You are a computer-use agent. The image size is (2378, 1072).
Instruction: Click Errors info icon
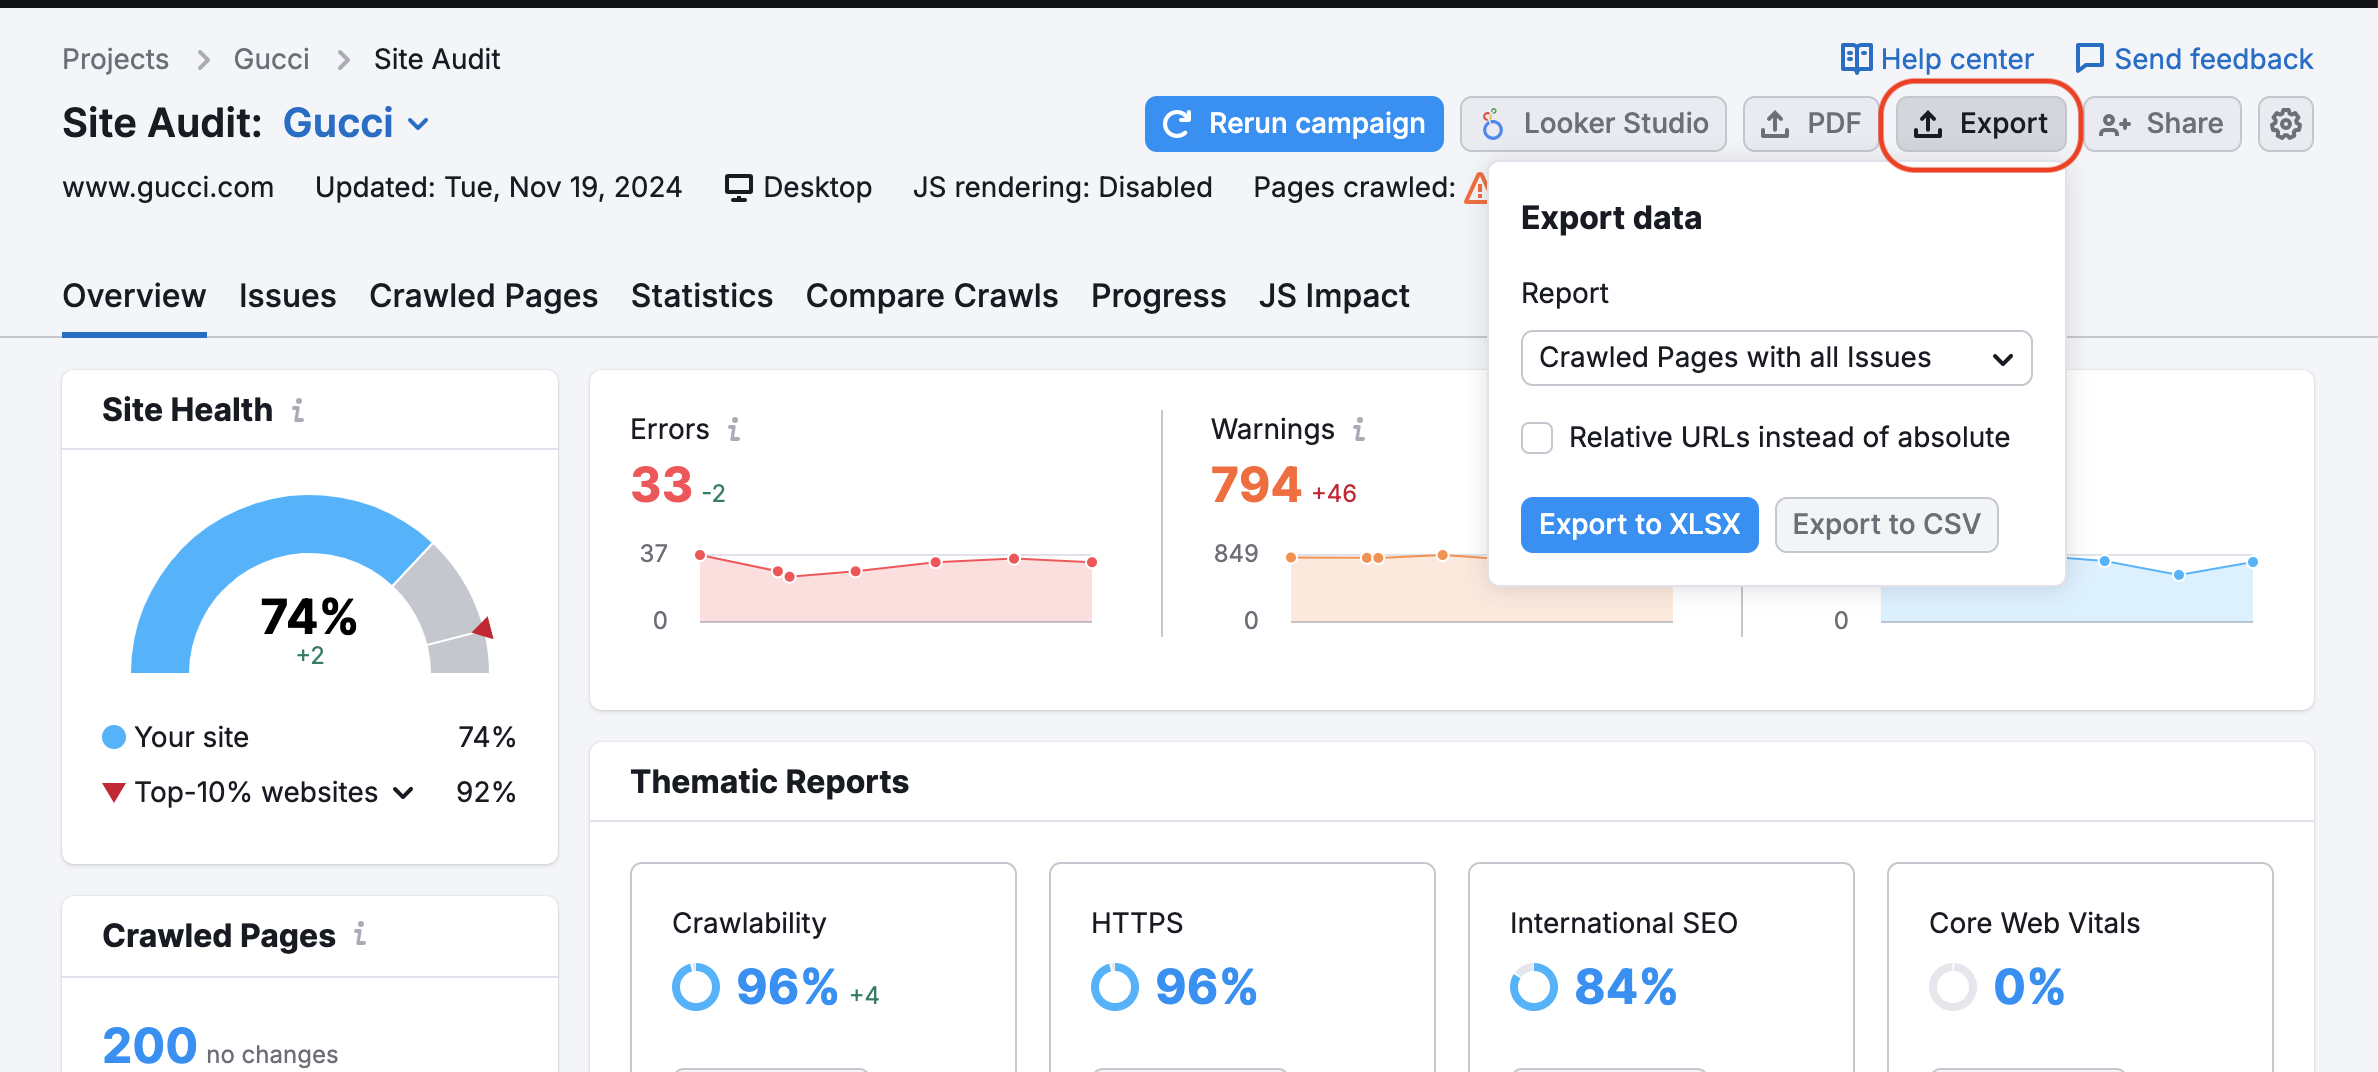734,429
